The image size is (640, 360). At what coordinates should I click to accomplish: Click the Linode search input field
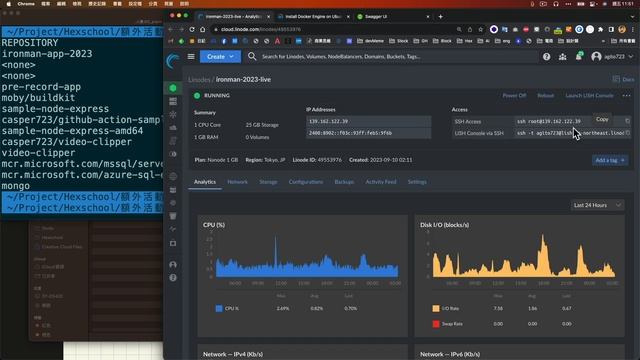pyautogui.click(x=398, y=57)
